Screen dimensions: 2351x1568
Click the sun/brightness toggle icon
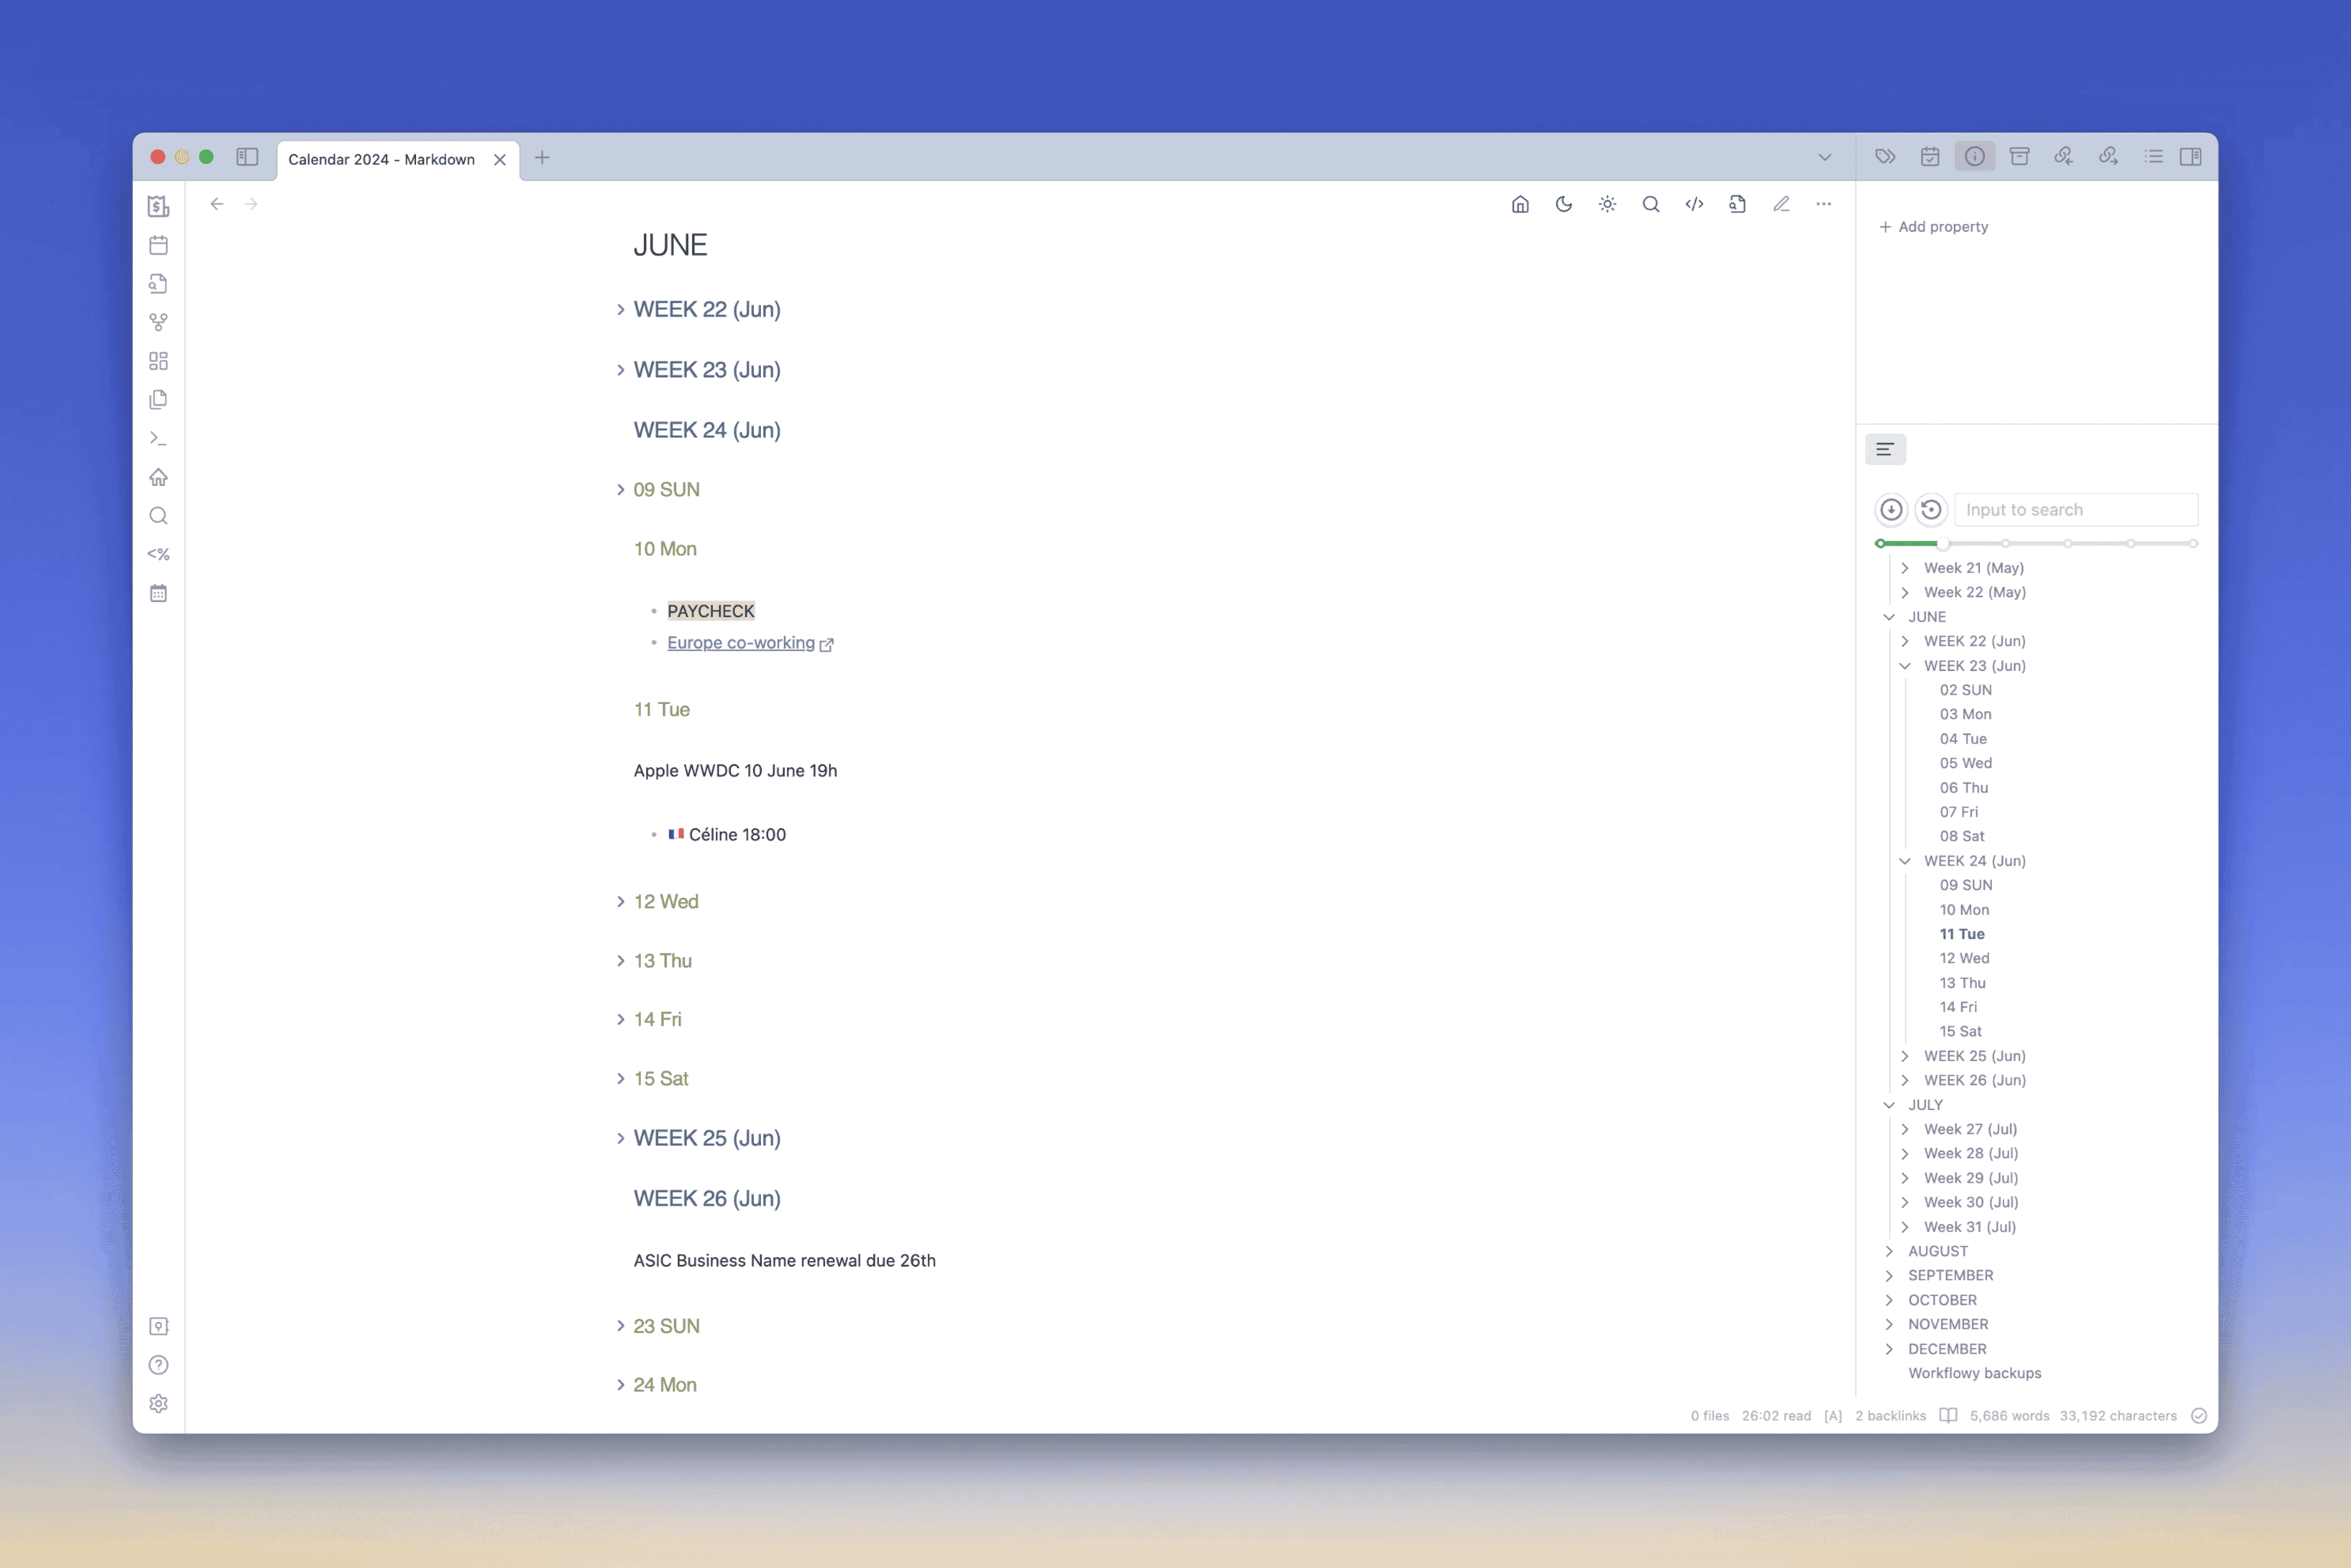pos(1607,205)
